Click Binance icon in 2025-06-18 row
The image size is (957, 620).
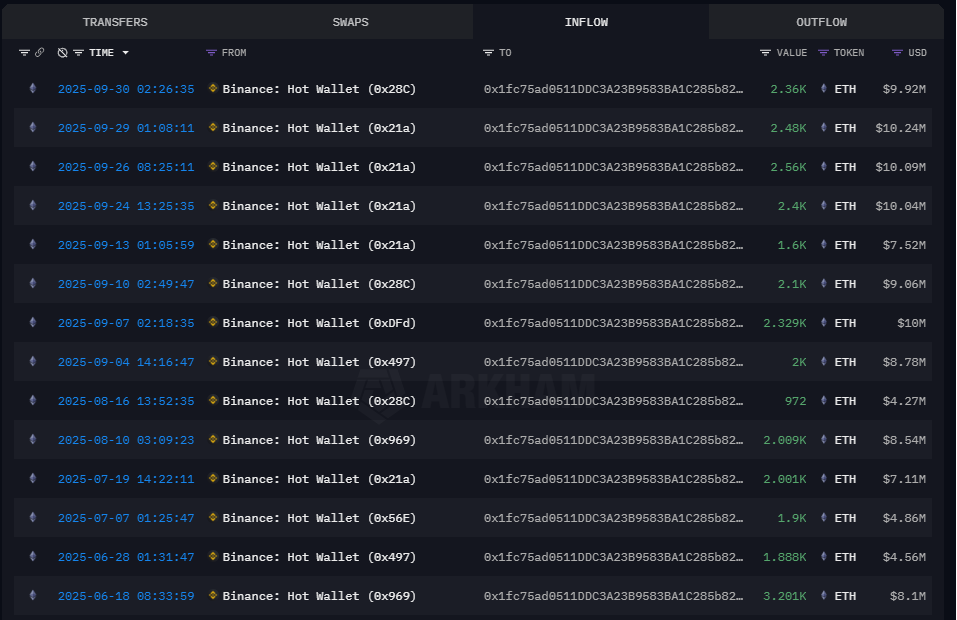pos(213,596)
